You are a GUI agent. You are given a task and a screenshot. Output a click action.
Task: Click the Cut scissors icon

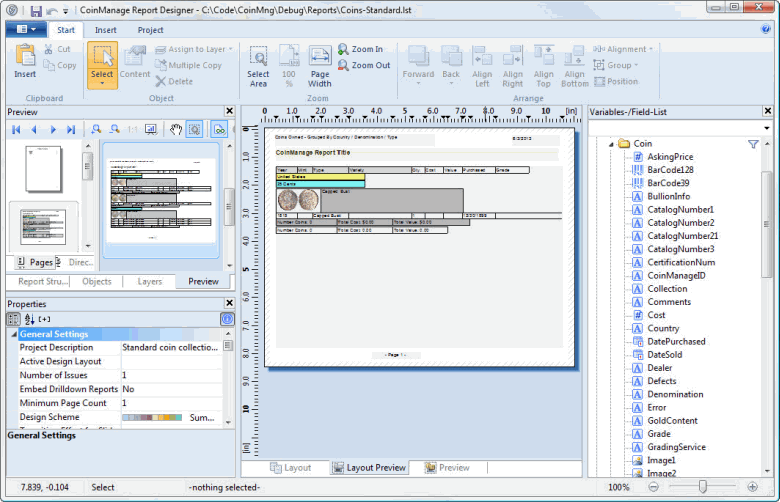[48, 49]
